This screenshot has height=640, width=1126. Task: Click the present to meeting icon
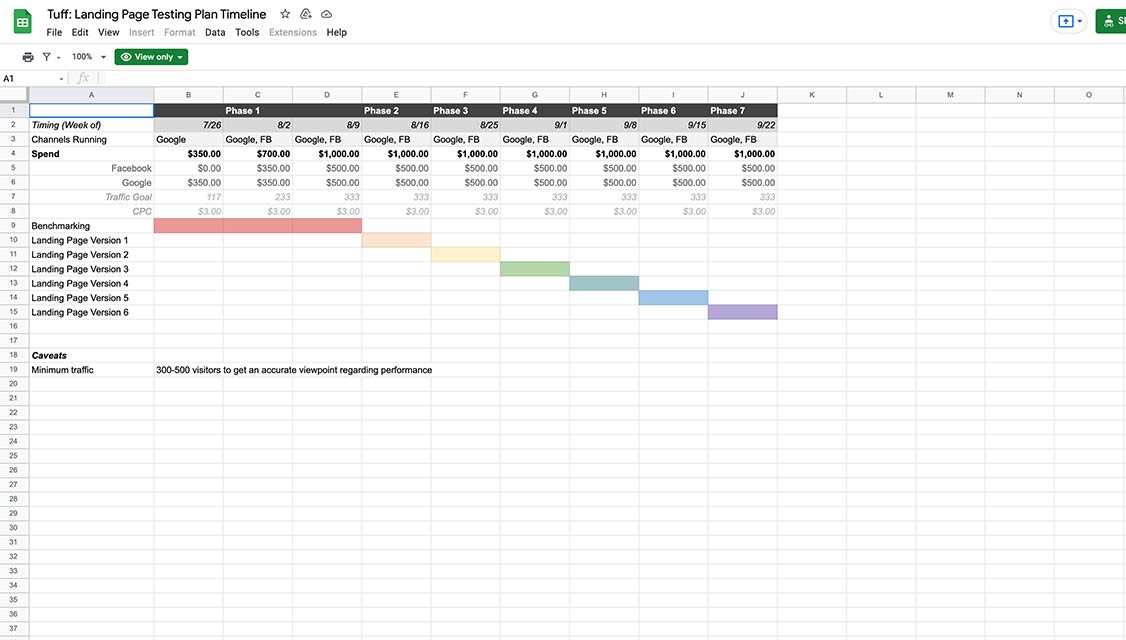pyautogui.click(x=1068, y=21)
